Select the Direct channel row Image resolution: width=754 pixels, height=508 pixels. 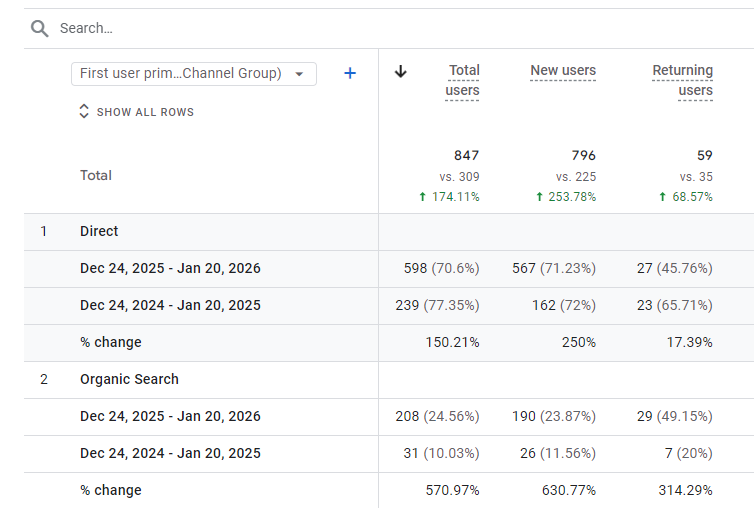[x=389, y=231]
